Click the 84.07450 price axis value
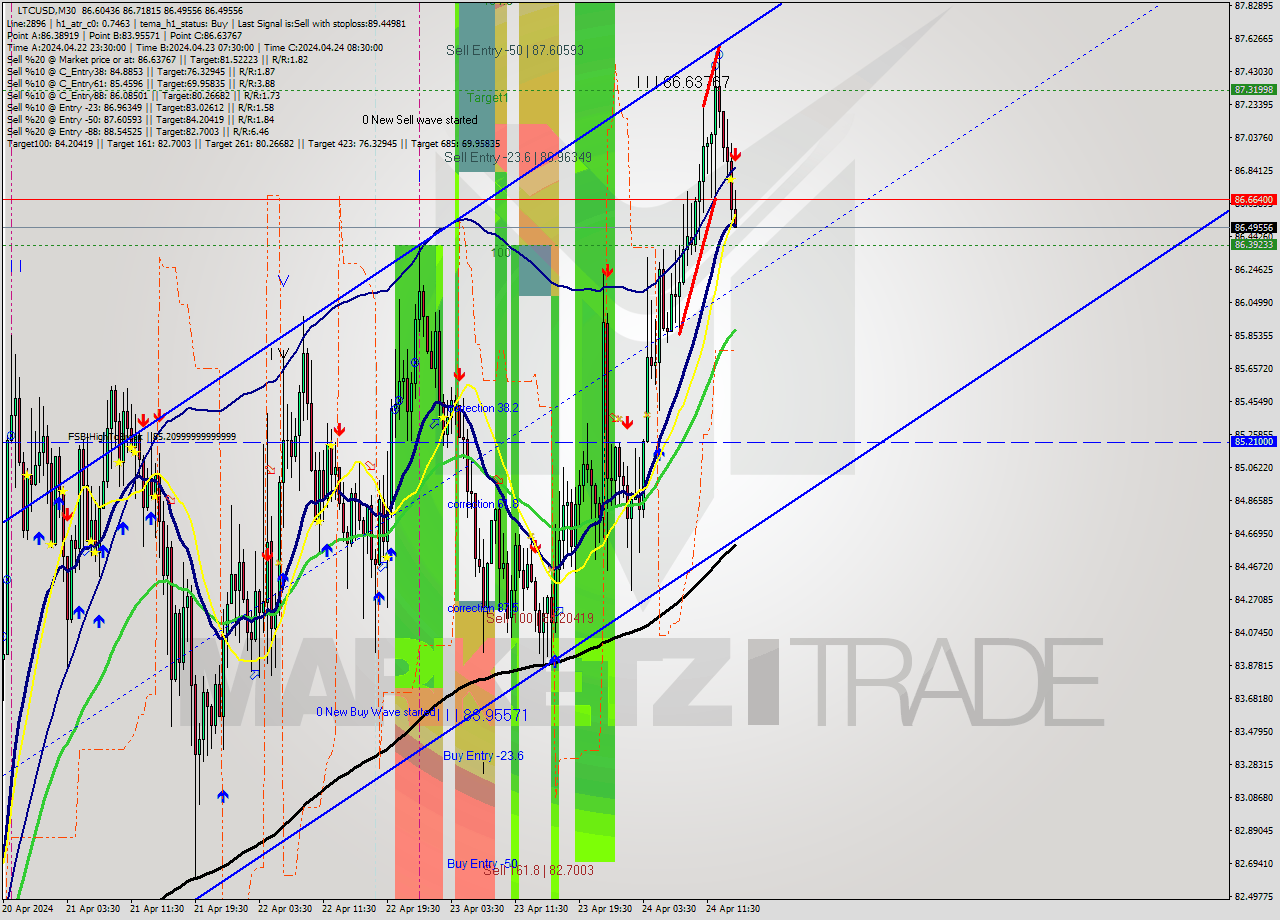1280x920 pixels. pos(1253,632)
